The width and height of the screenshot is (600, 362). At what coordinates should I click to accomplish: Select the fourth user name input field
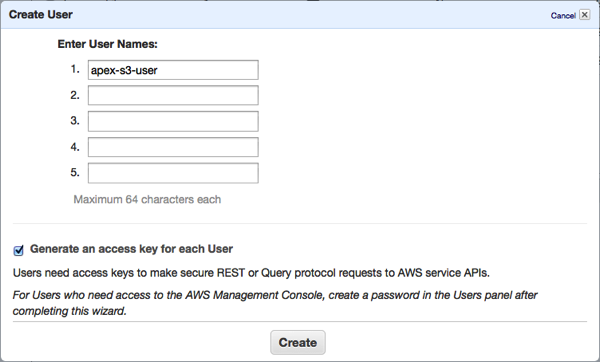[x=173, y=147]
